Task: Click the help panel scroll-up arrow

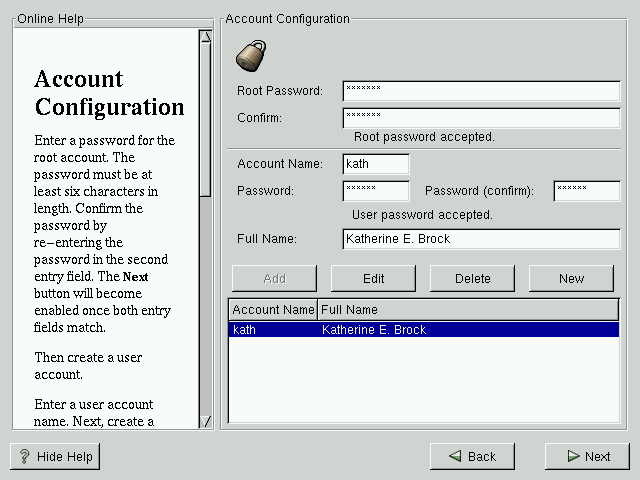Action: point(205,37)
